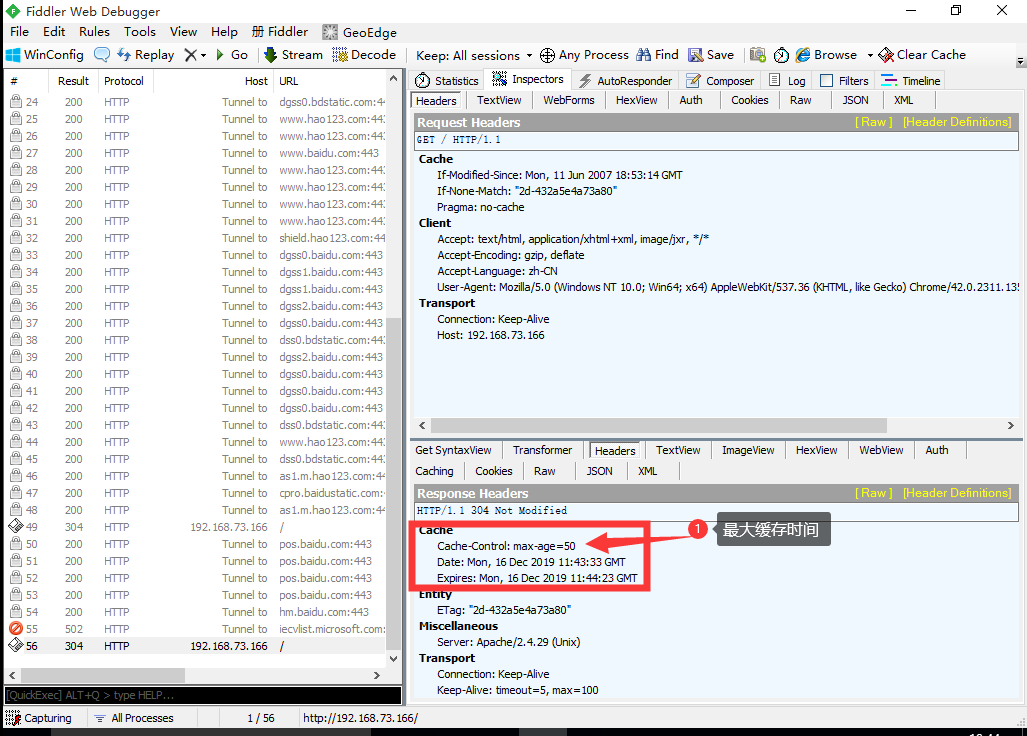The width and height of the screenshot is (1027, 736).
Task: Open the Edit menu
Action: point(54,31)
